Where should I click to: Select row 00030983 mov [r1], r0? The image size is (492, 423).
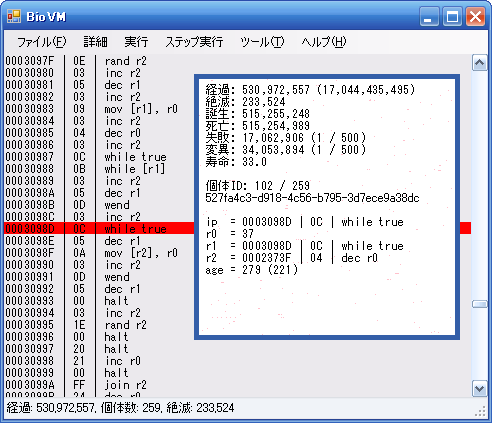pyautogui.click(x=99, y=109)
